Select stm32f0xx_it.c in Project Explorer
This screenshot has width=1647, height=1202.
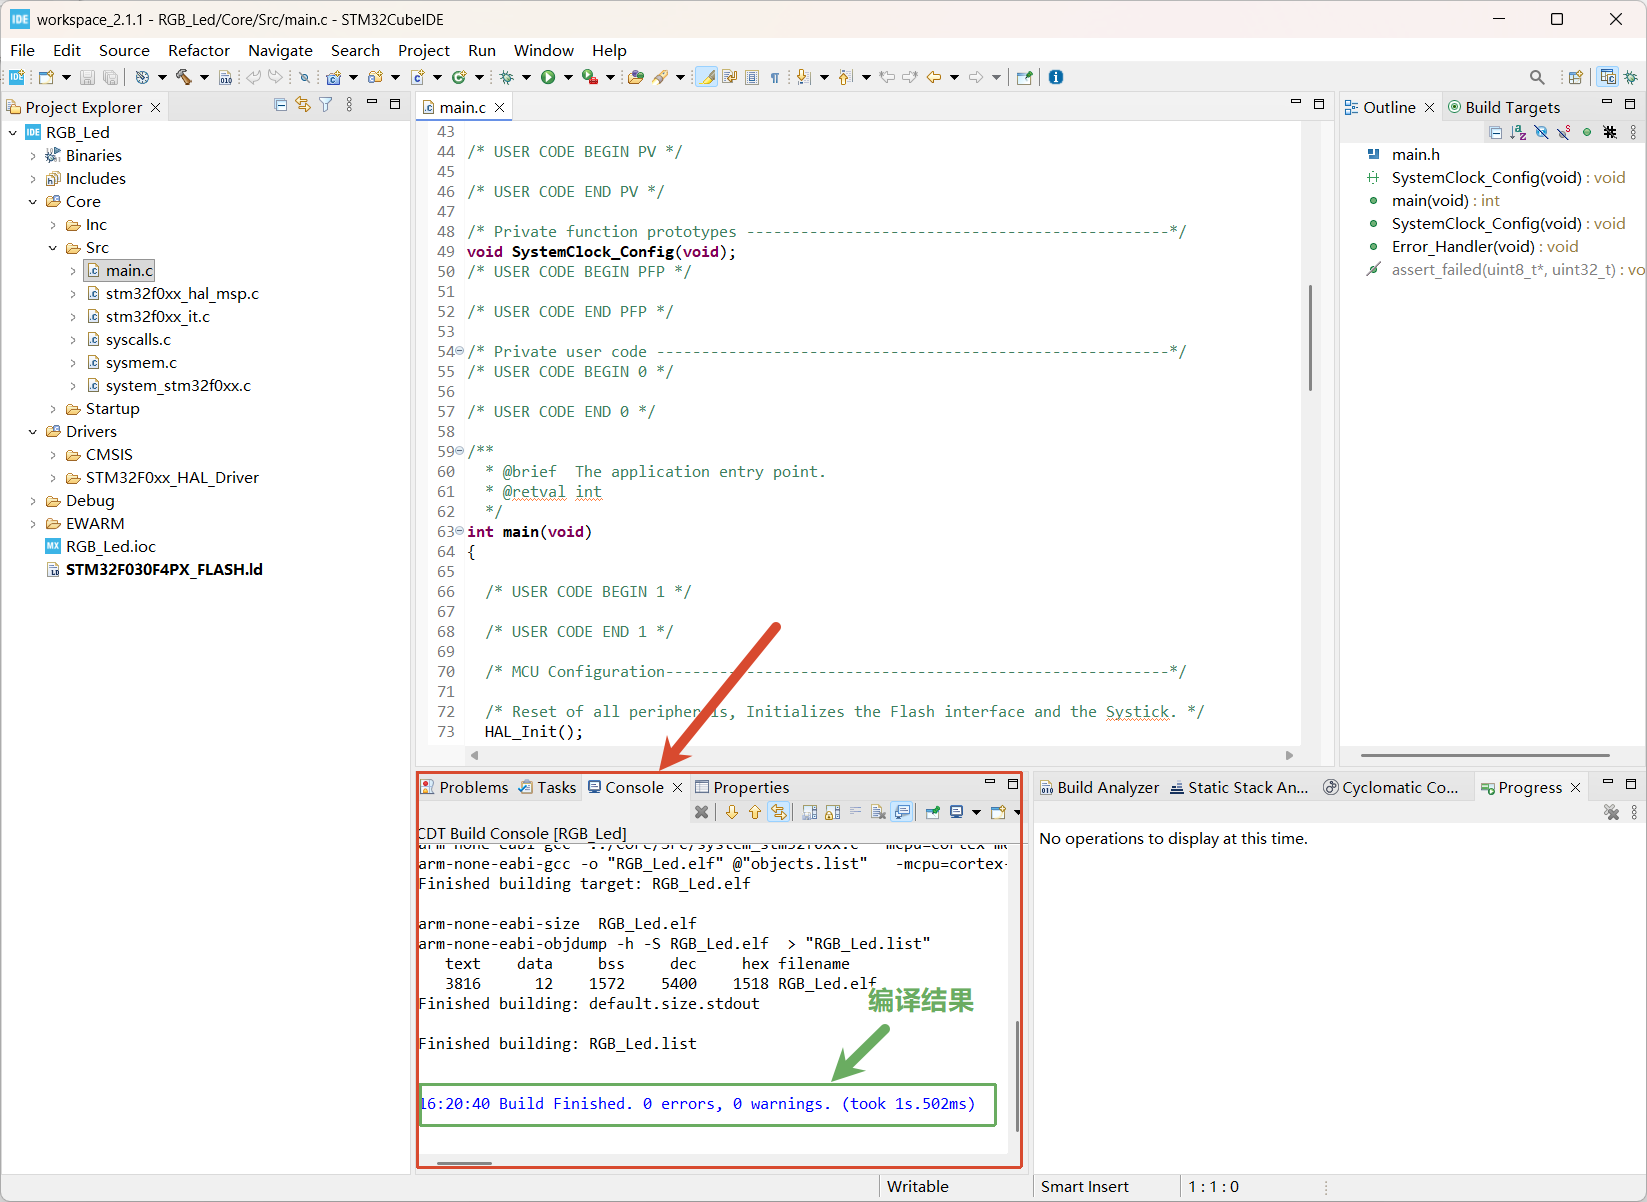(x=157, y=317)
